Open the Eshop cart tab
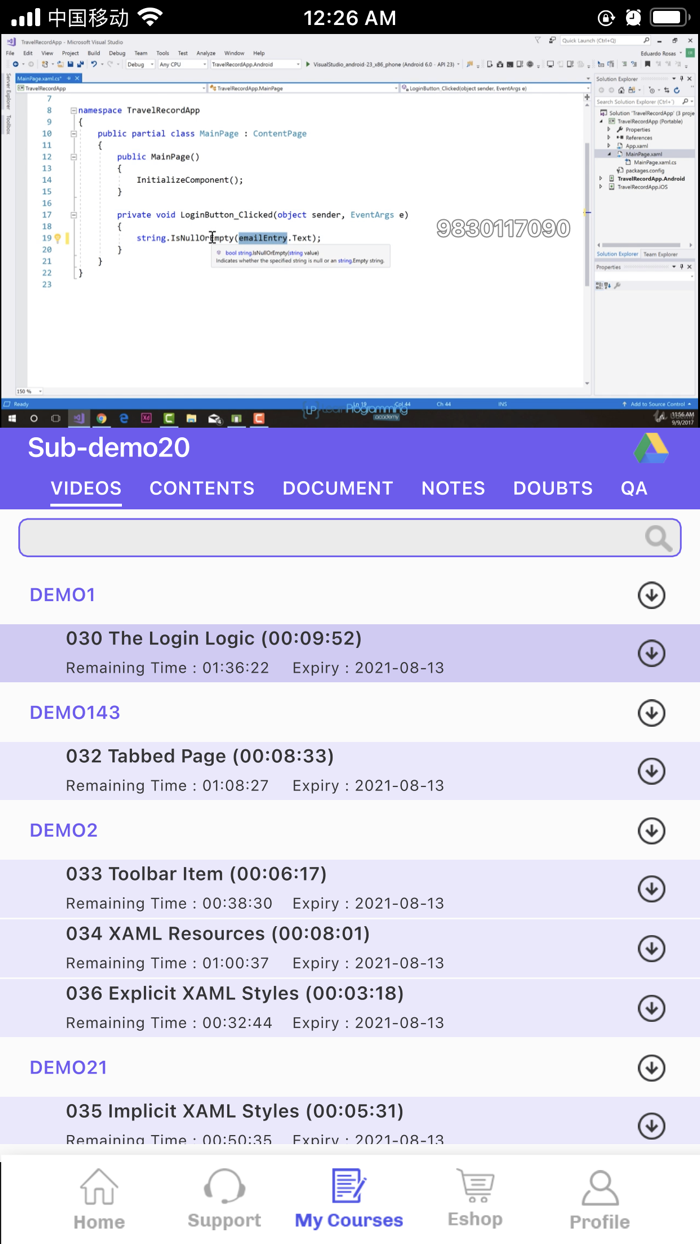 tap(475, 1200)
